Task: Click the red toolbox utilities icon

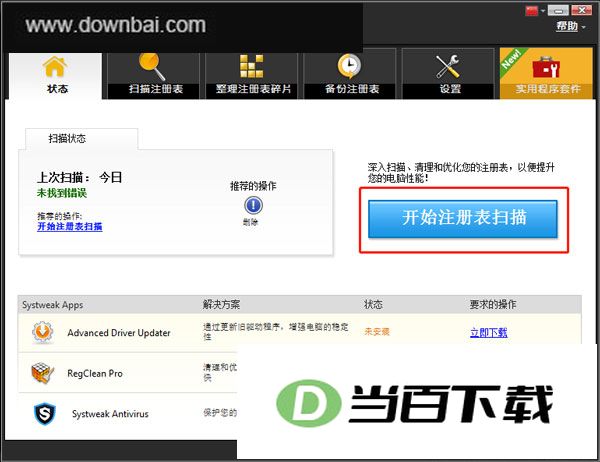Action: [546, 67]
